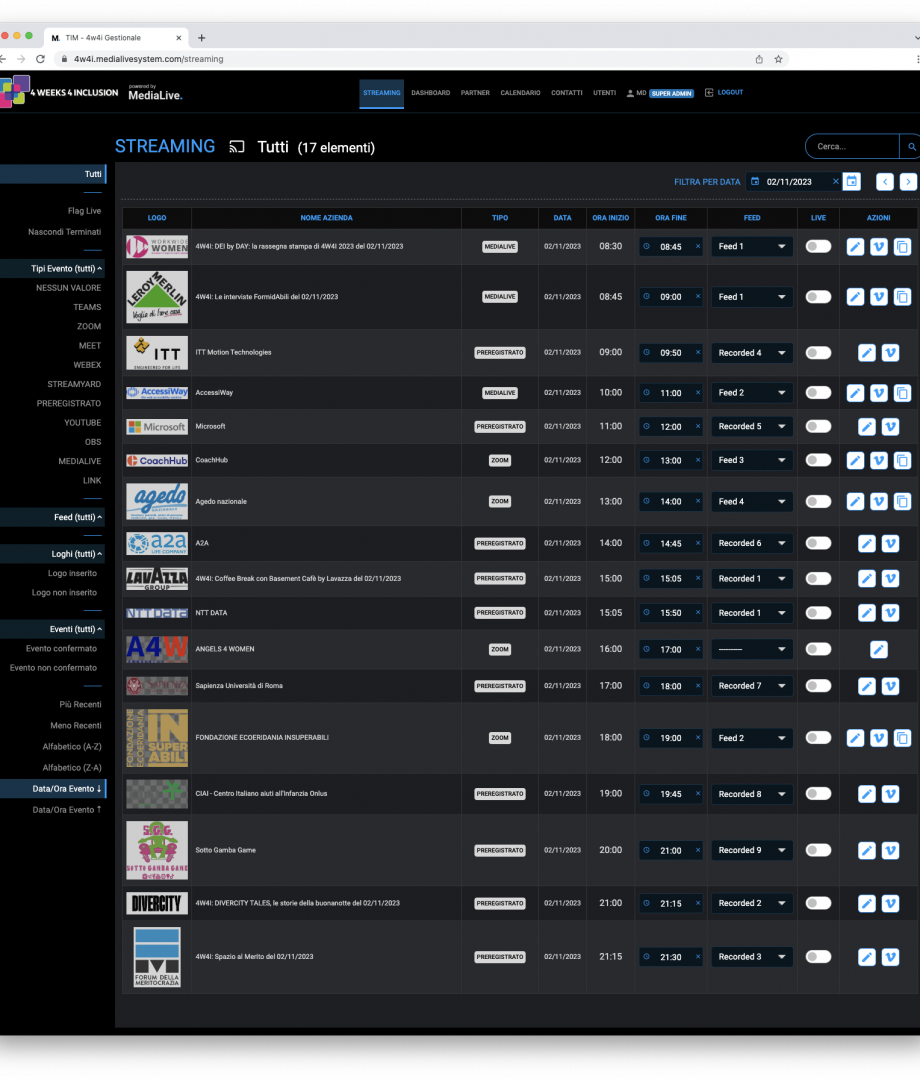920x1080 pixels.
Task: Toggle live switch for ITT Motion Technologies
Action: [818, 353]
